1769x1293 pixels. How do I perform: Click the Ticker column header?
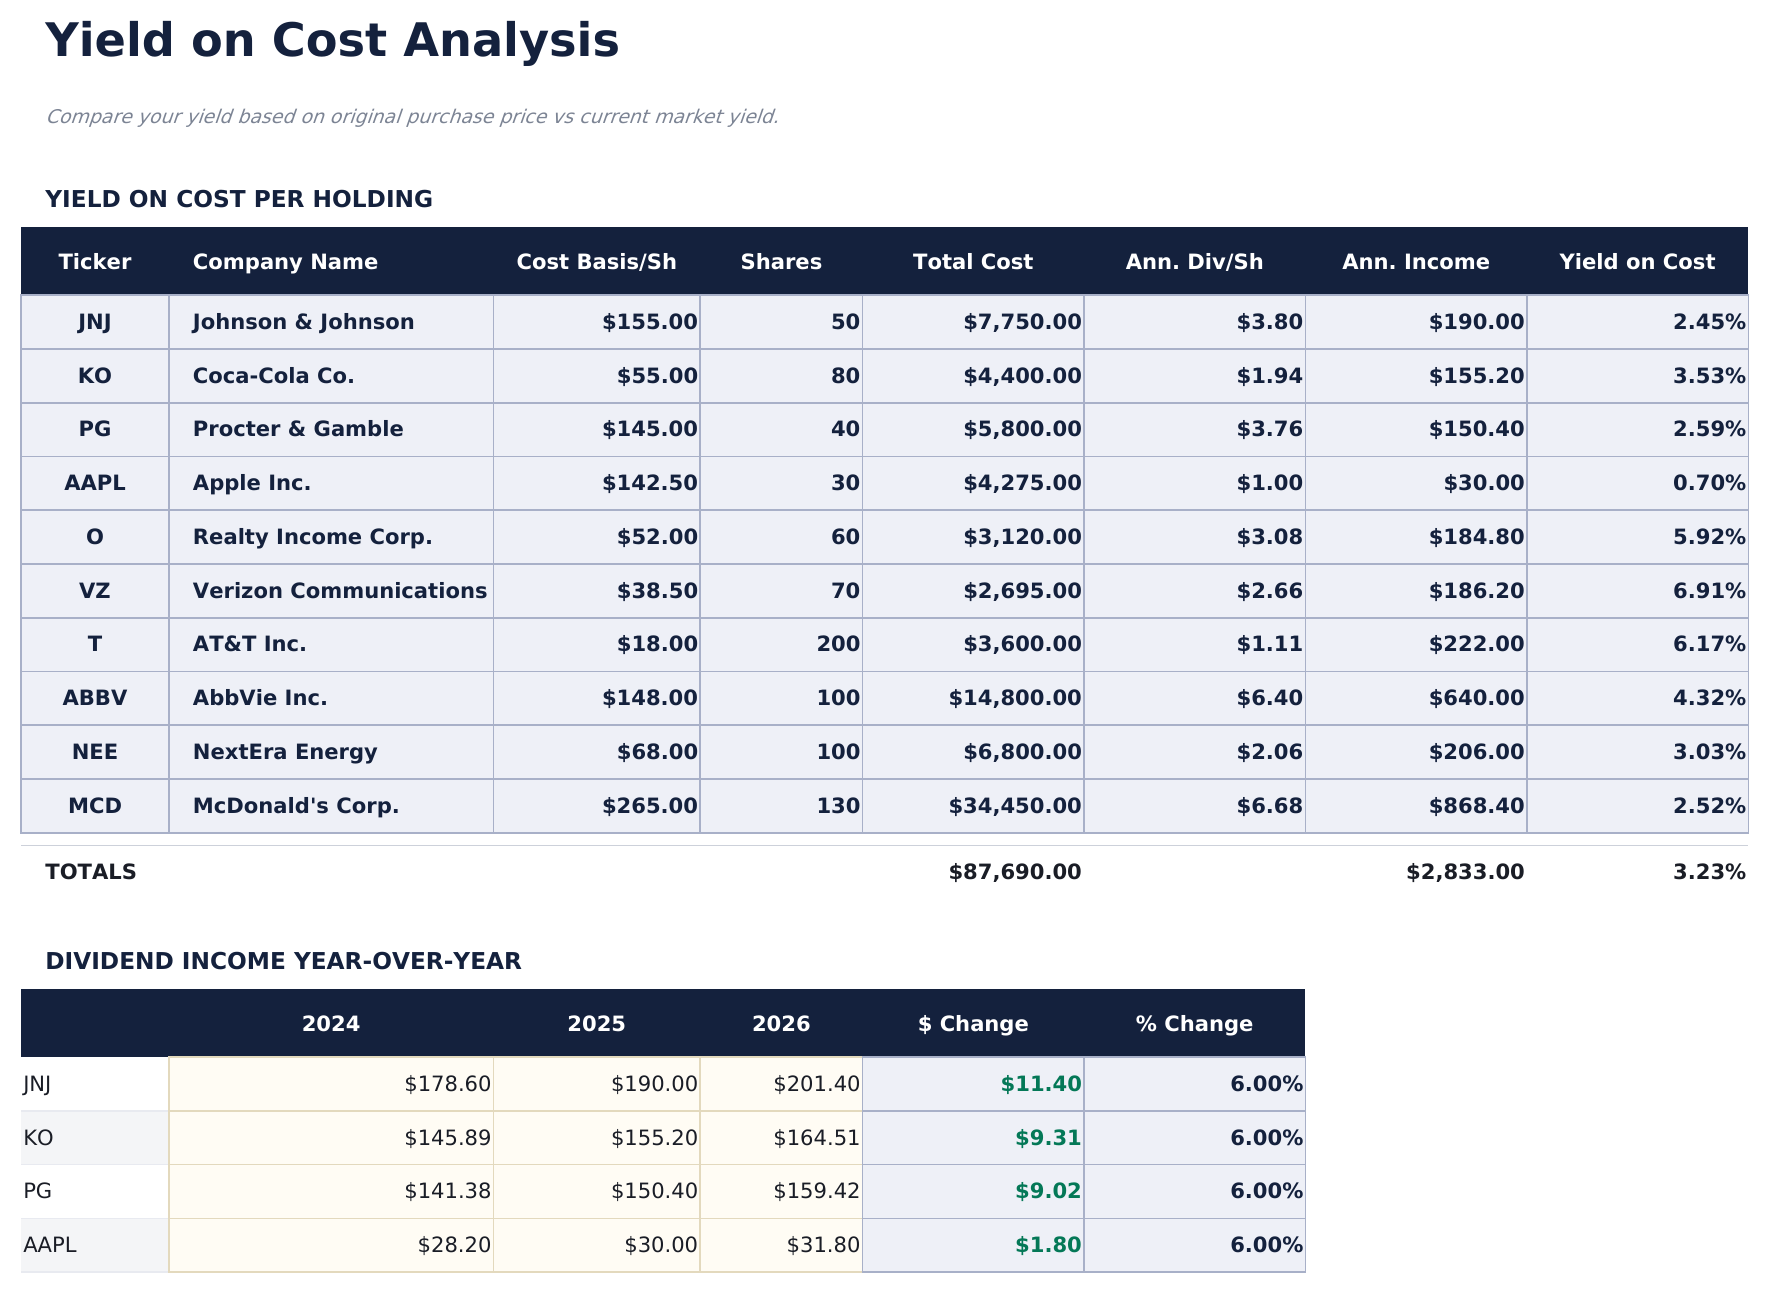click(x=96, y=261)
